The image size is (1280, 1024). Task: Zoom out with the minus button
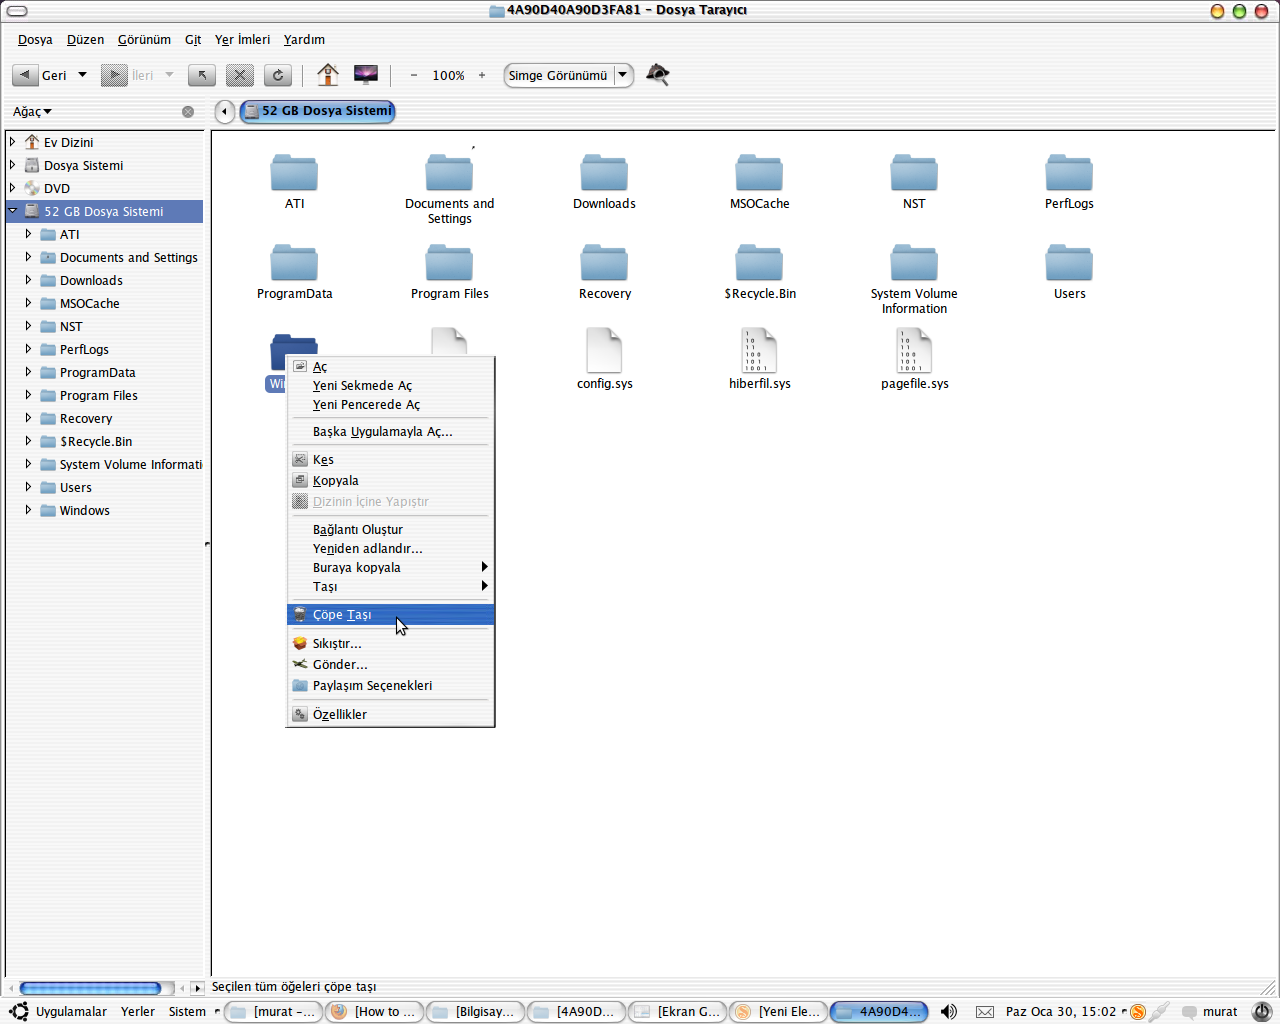[x=413, y=75]
